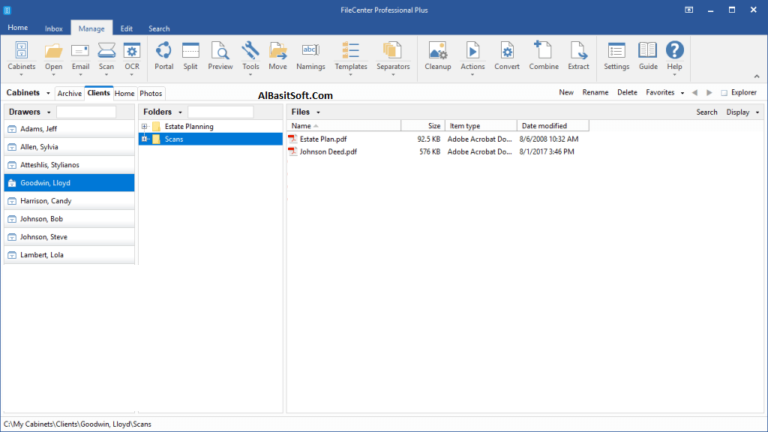This screenshot has width=768, height=432.
Task: Open the Tools icon
Action: click(250, 50)
